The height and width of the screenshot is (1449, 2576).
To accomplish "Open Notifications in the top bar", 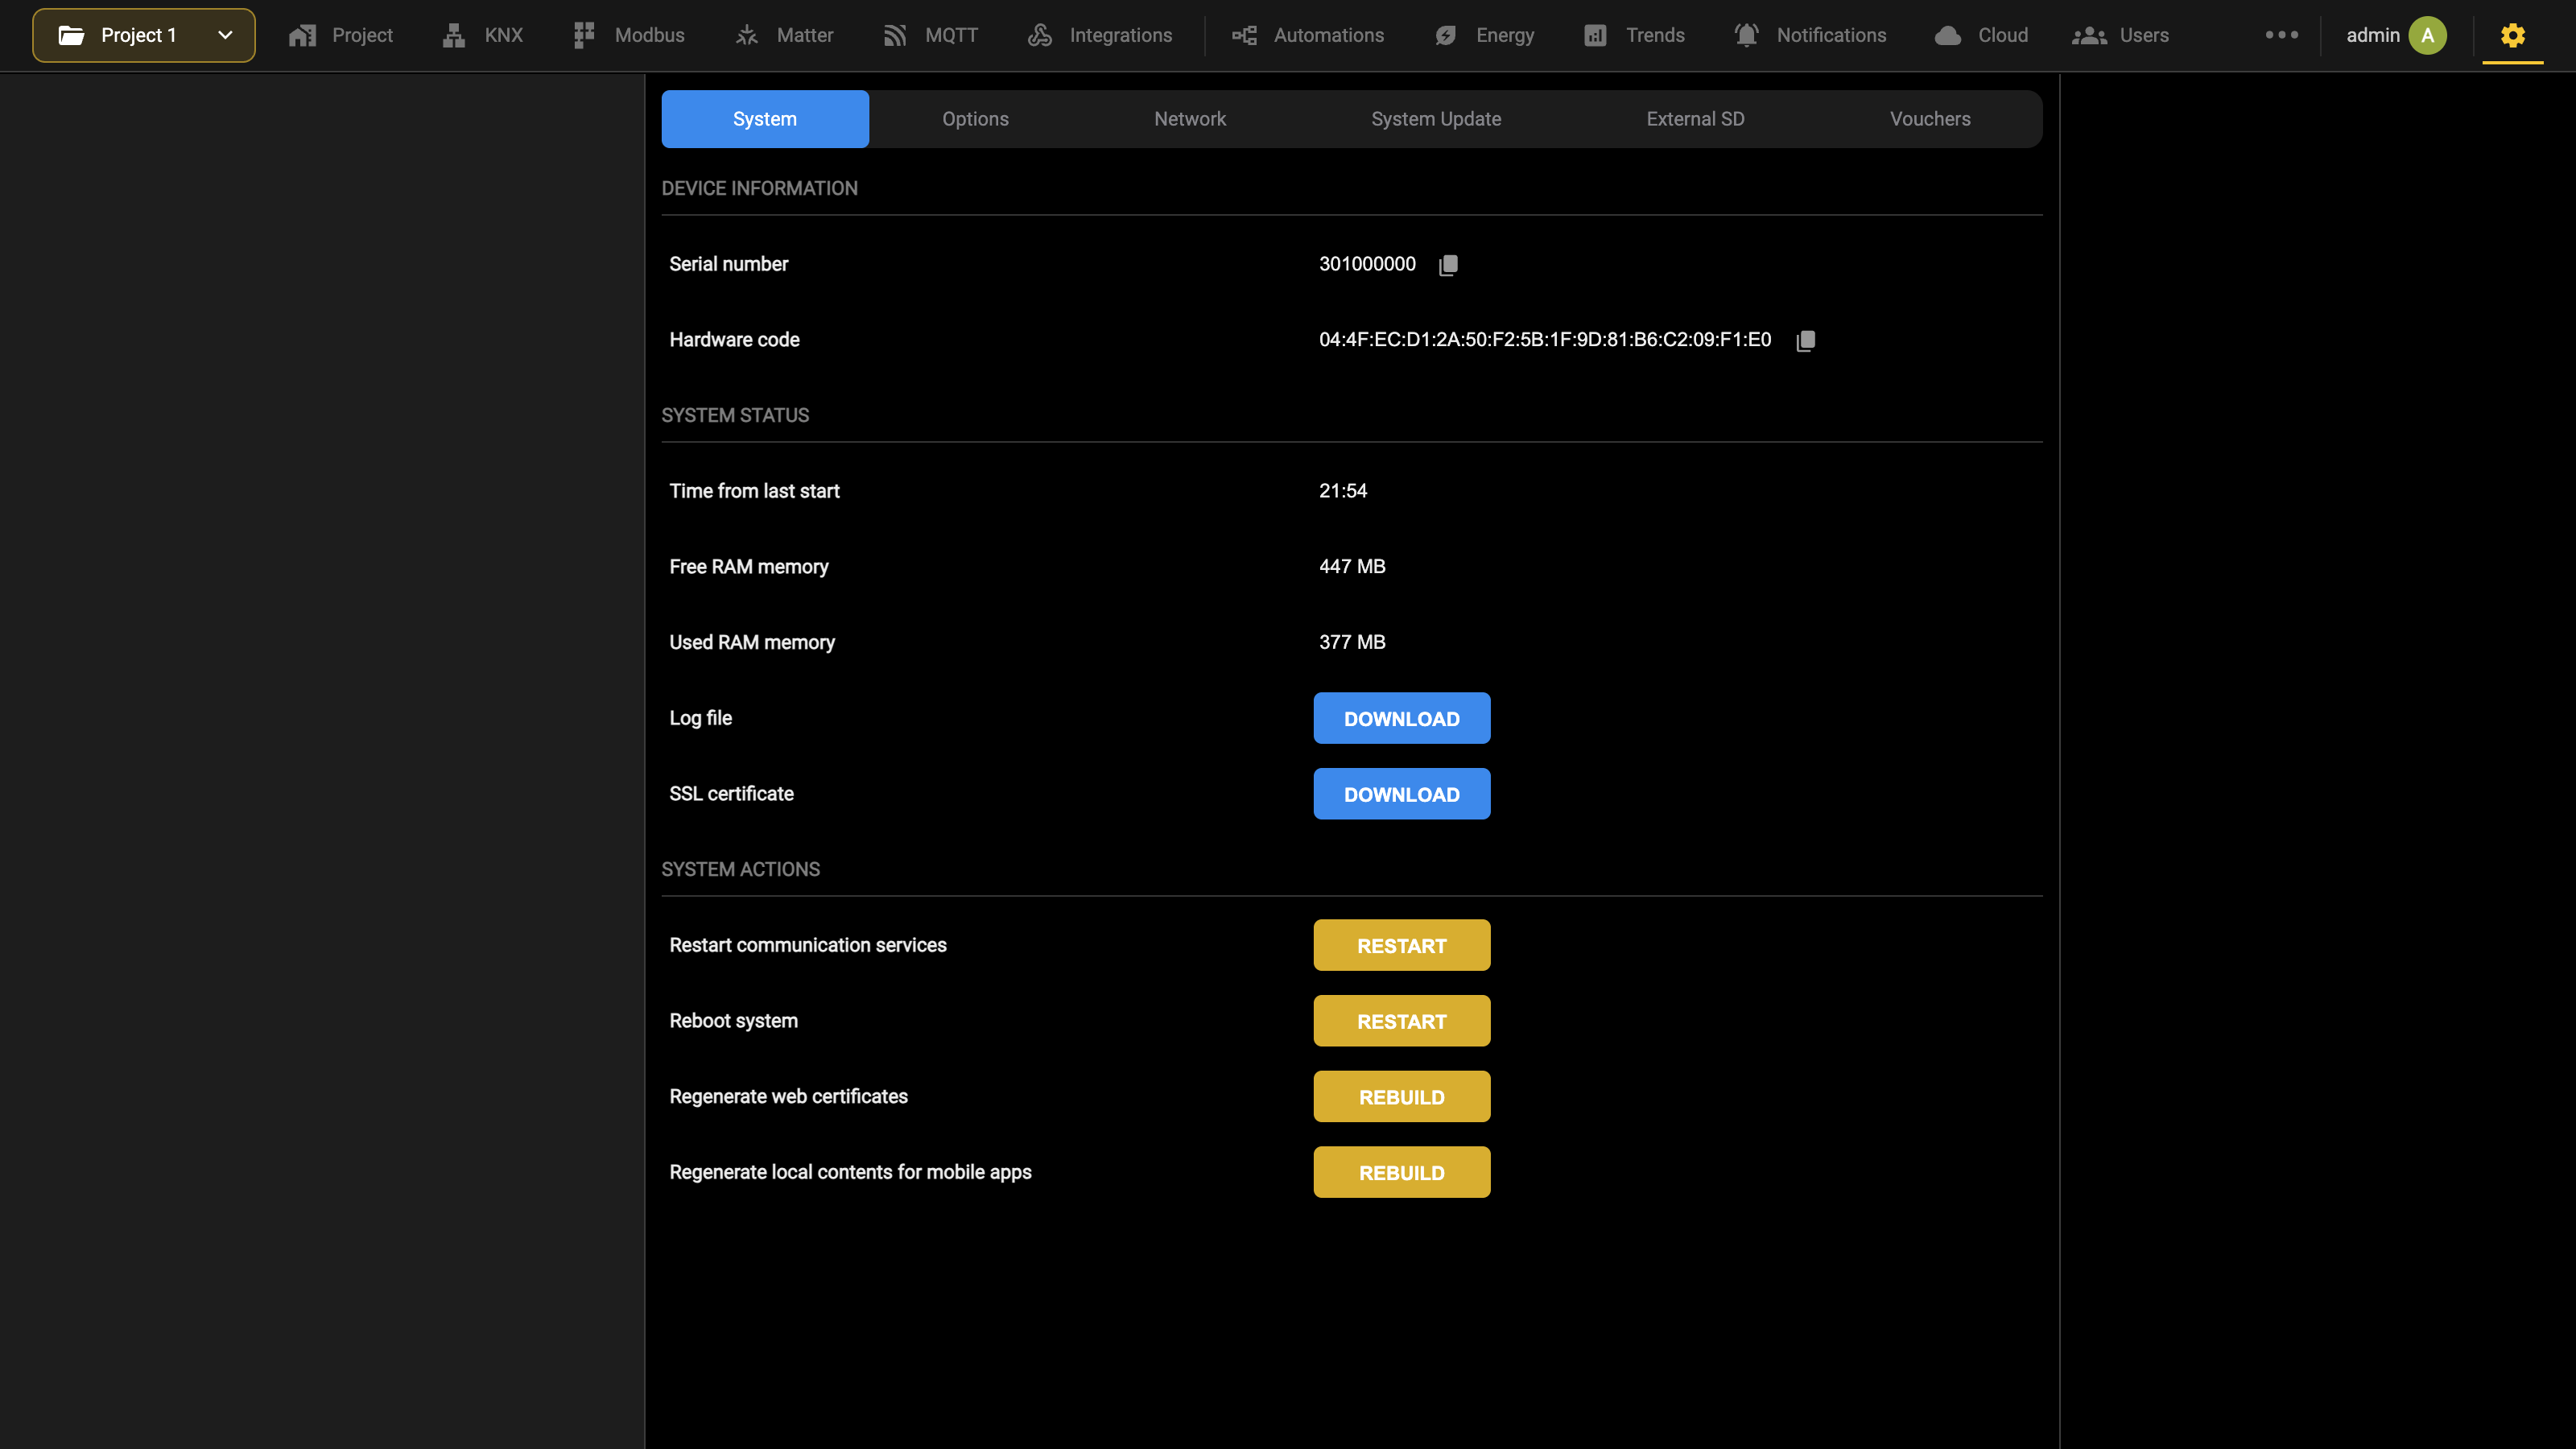I will click(1811, 35).
